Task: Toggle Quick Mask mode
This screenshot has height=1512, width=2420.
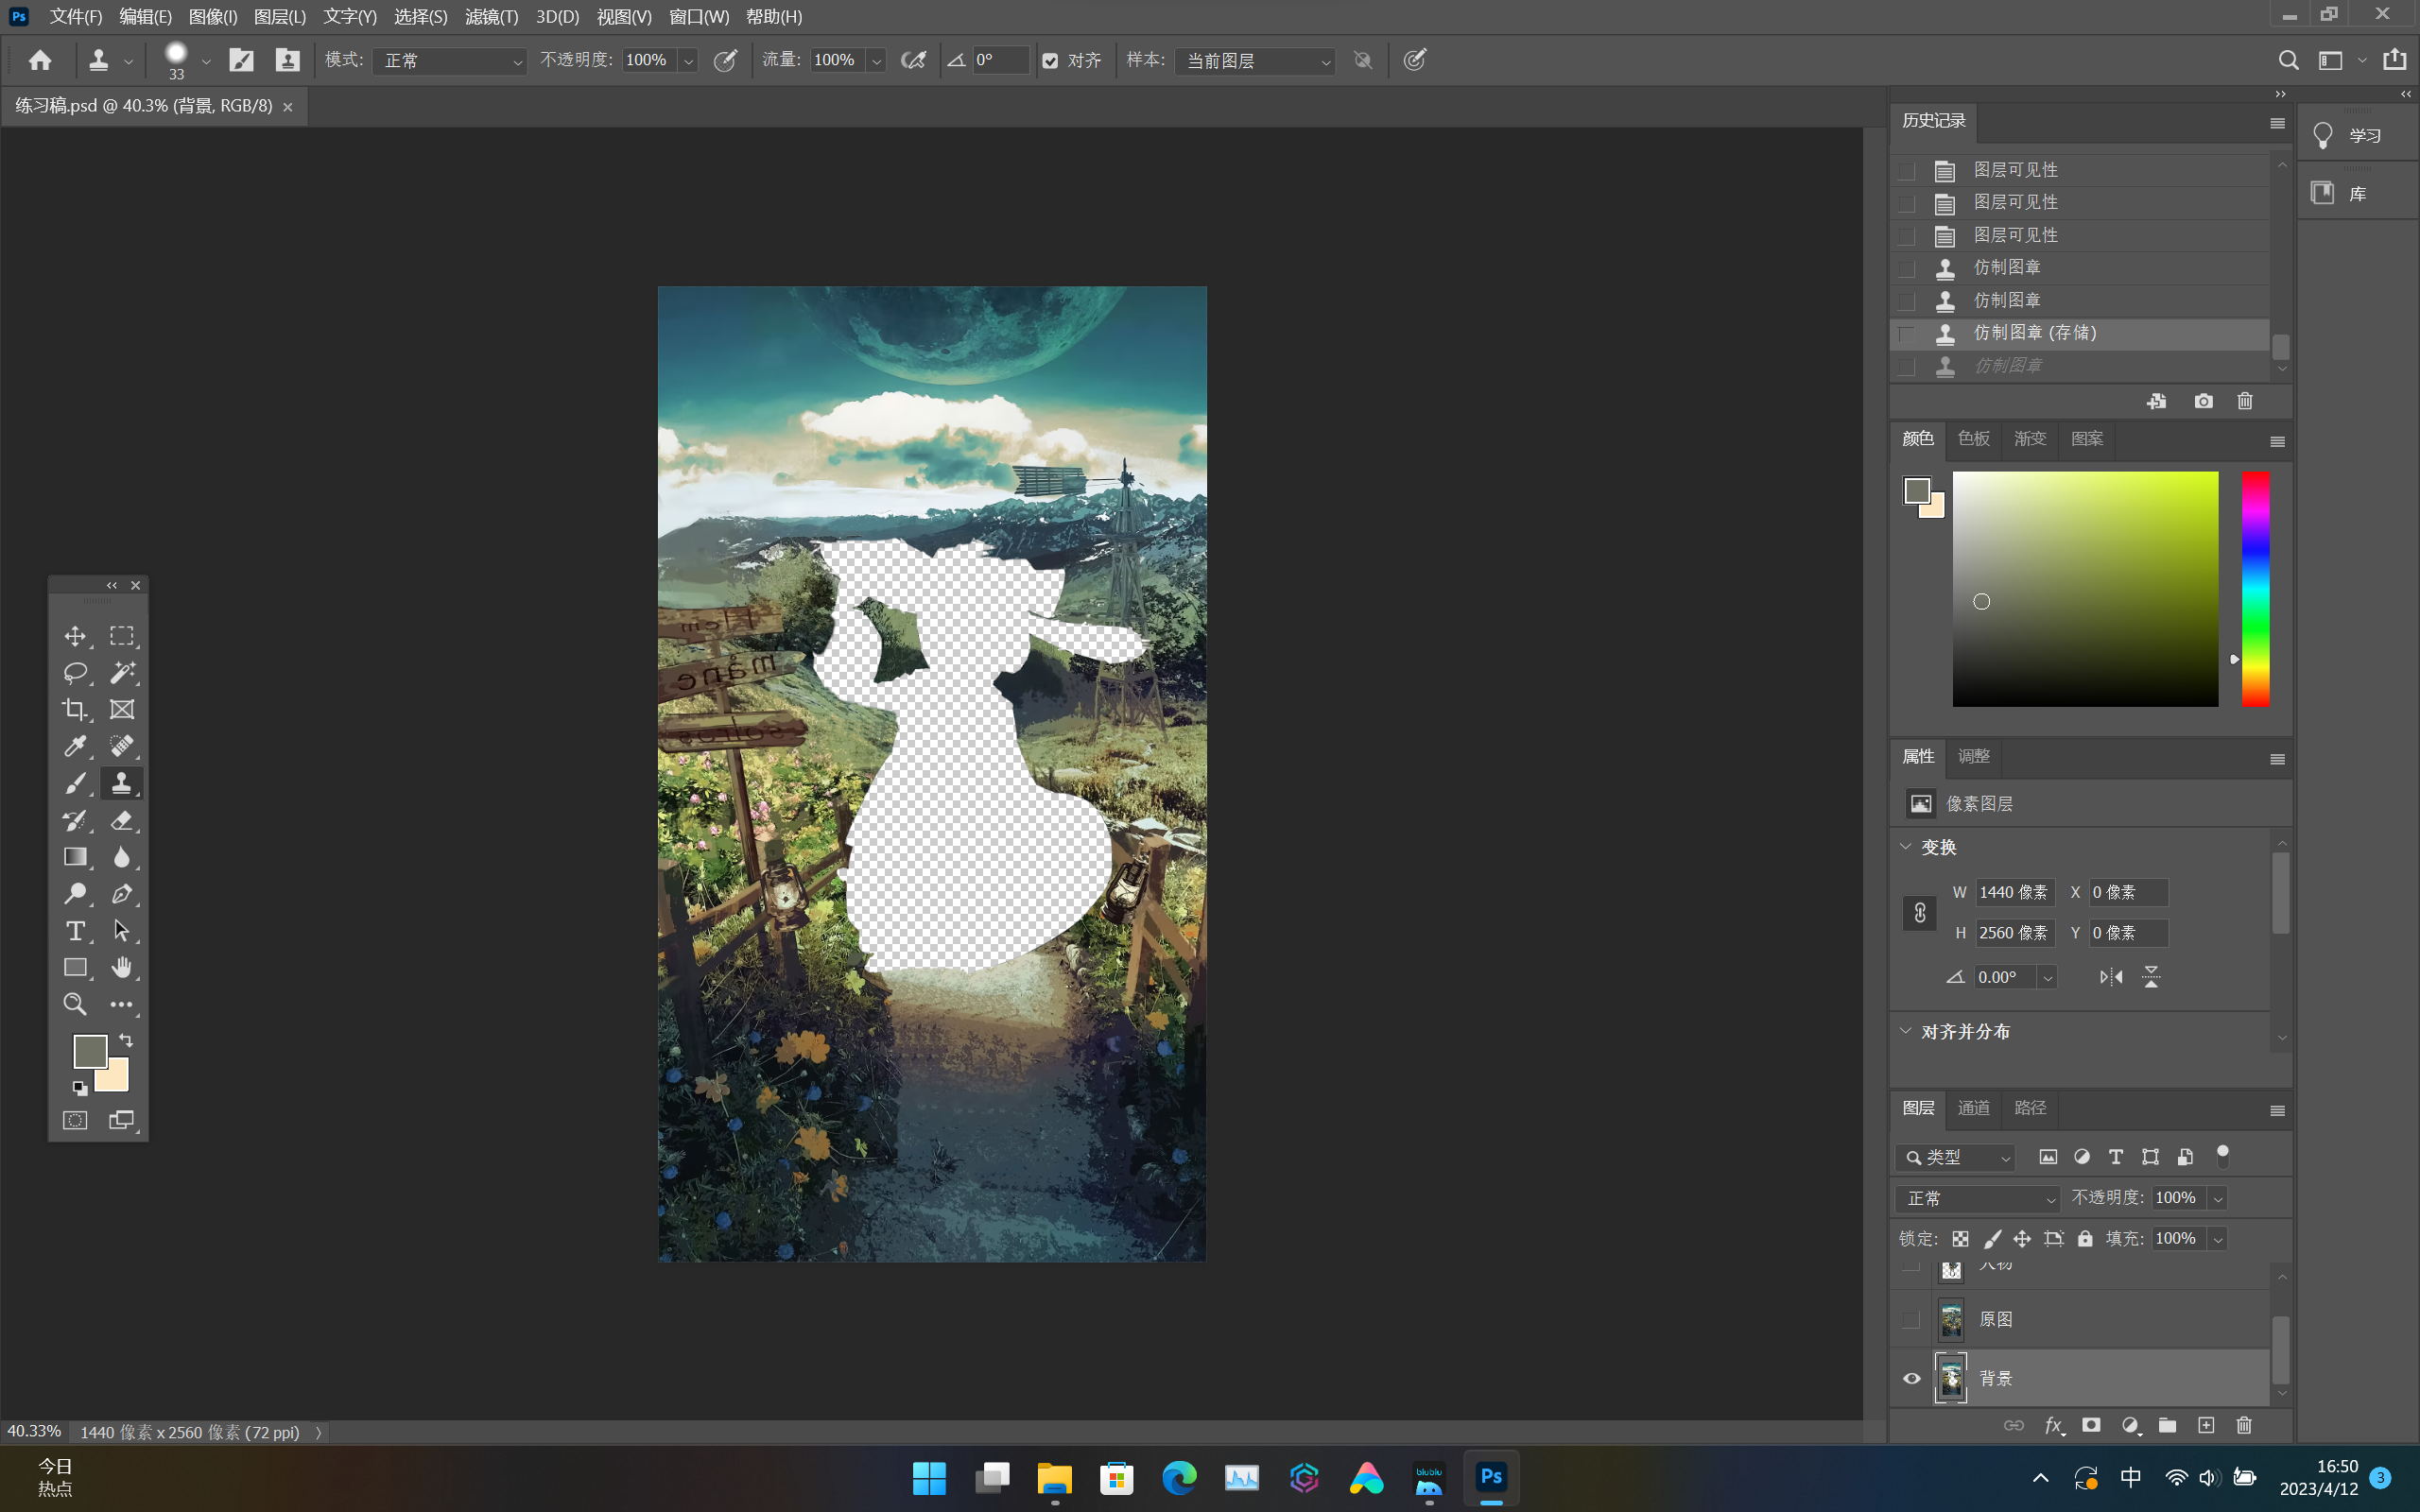Action: [x=75, y=1120]
